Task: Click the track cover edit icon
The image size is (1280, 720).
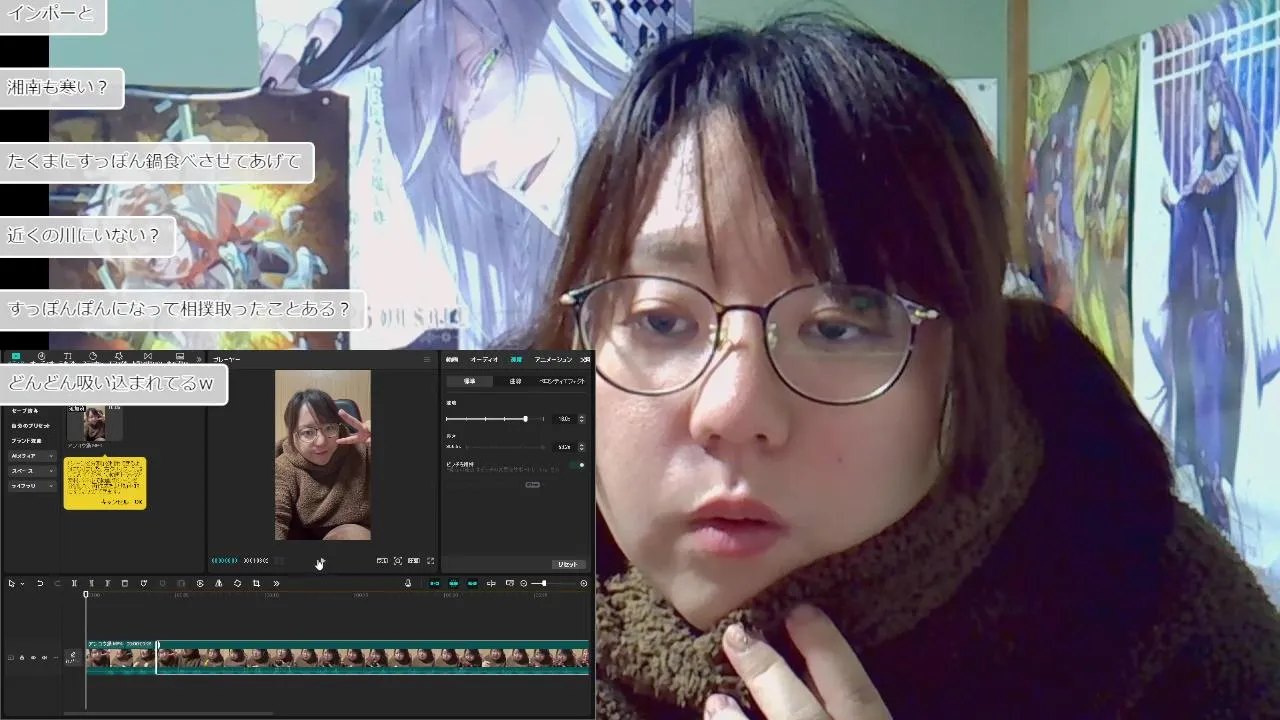Action: click(x=72, y=657)
